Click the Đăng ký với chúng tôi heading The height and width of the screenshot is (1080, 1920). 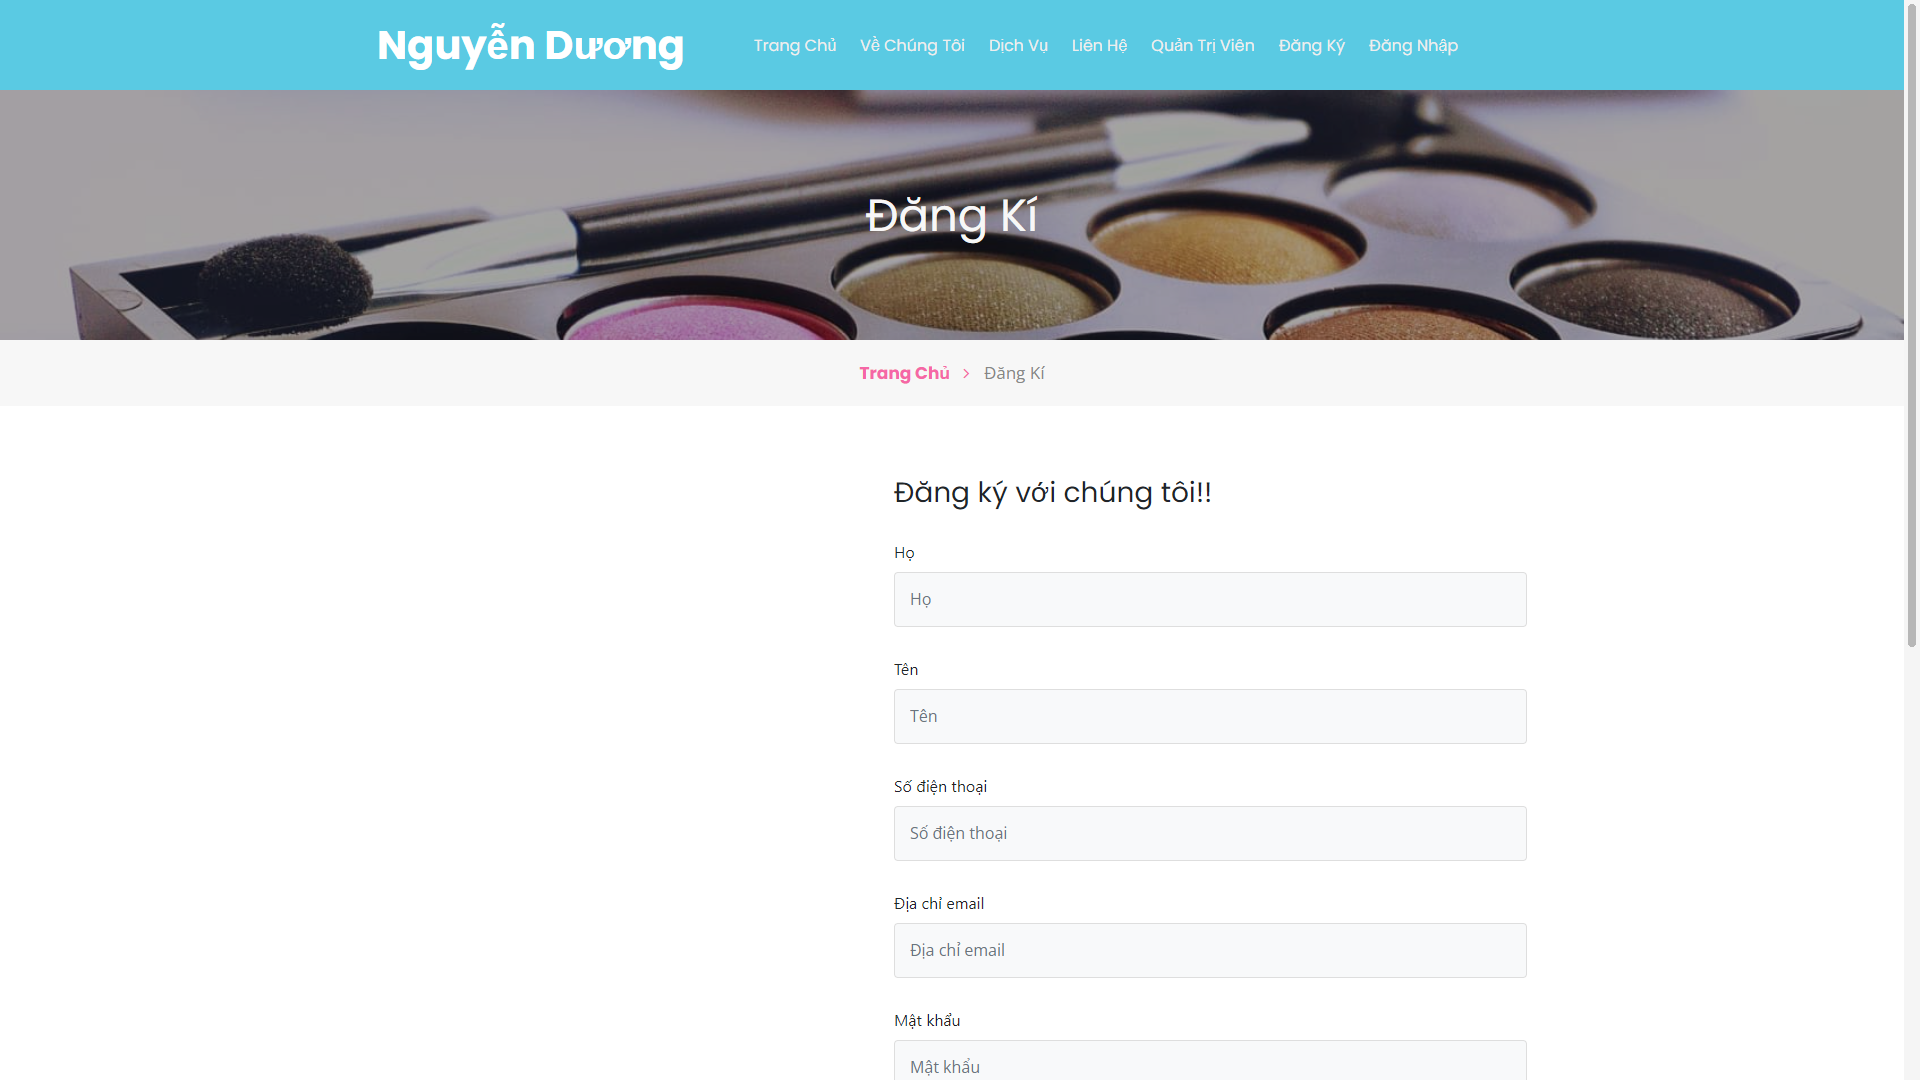[1052, 492]
